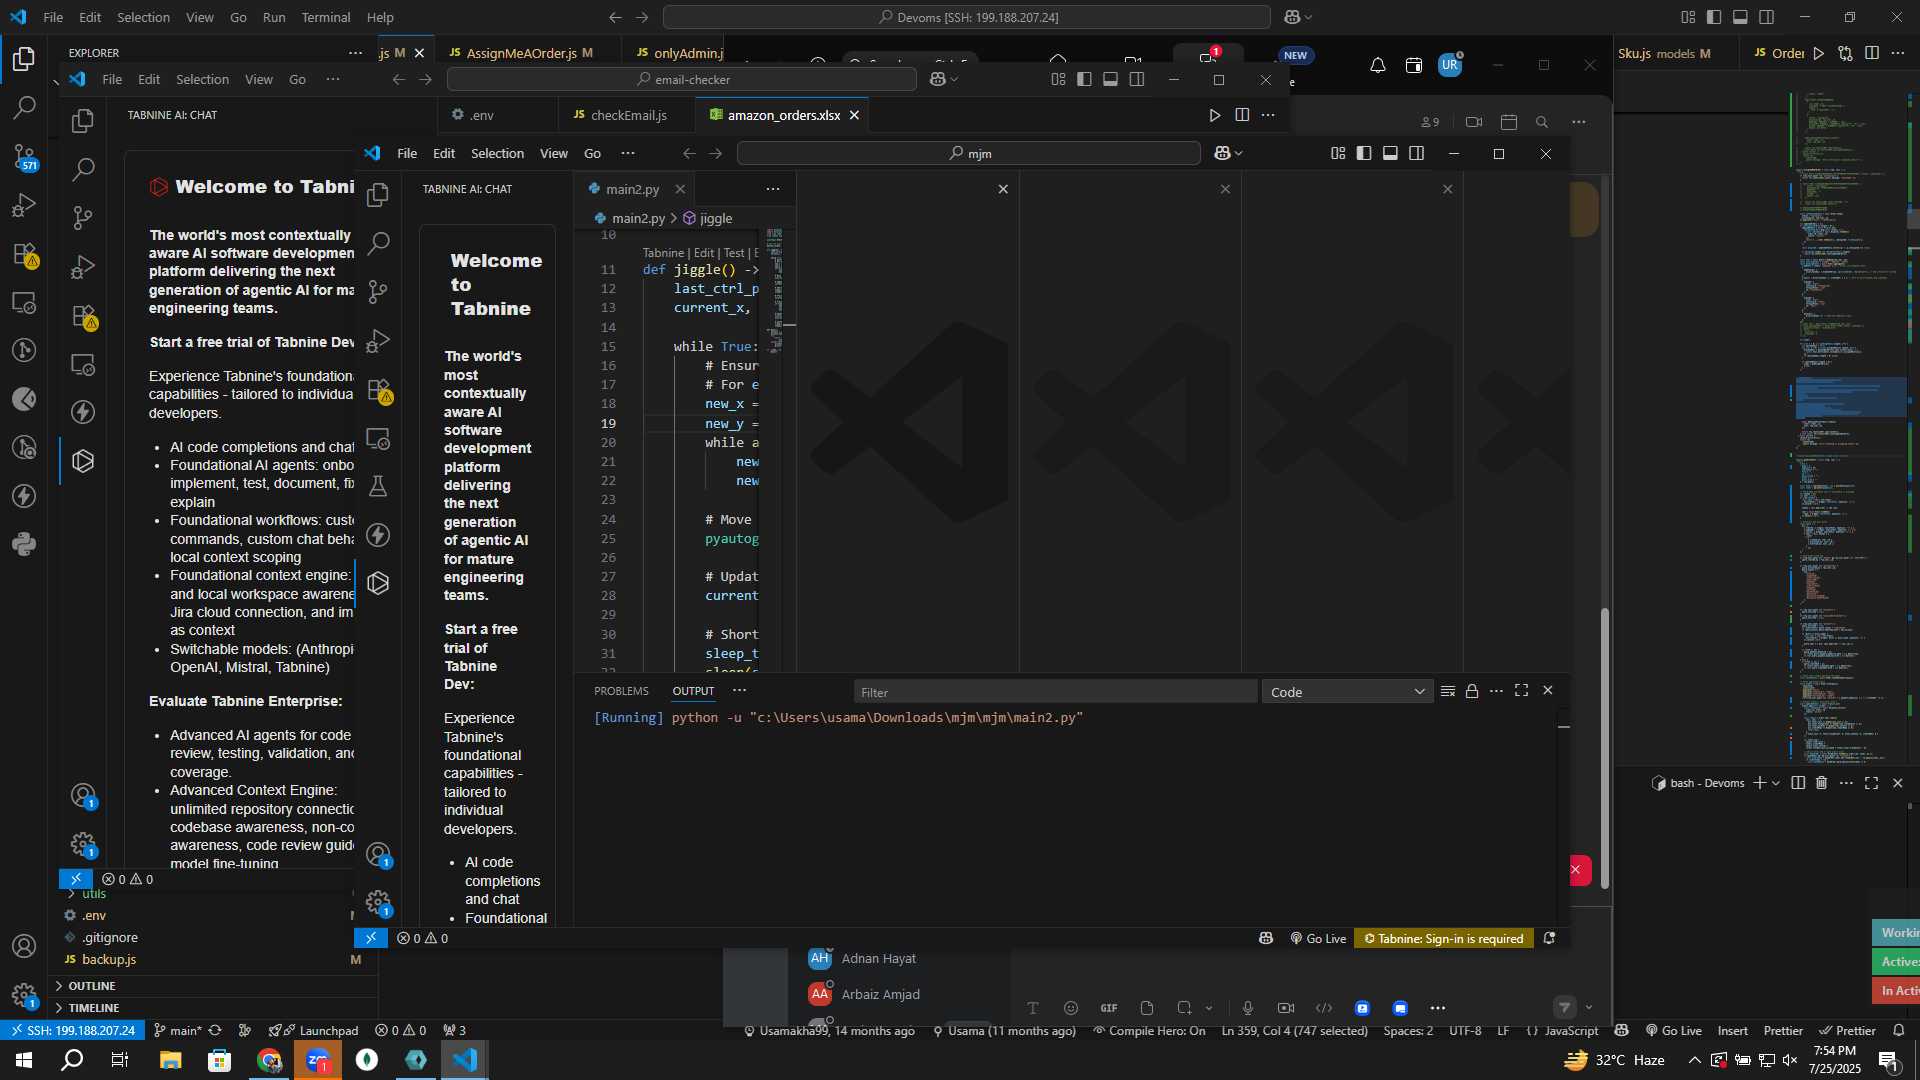Viewport: 1920px width, 1080px height.
Task: Open Copilot chevron dropdown in mjm title bar
Action: coord(1239,153)
